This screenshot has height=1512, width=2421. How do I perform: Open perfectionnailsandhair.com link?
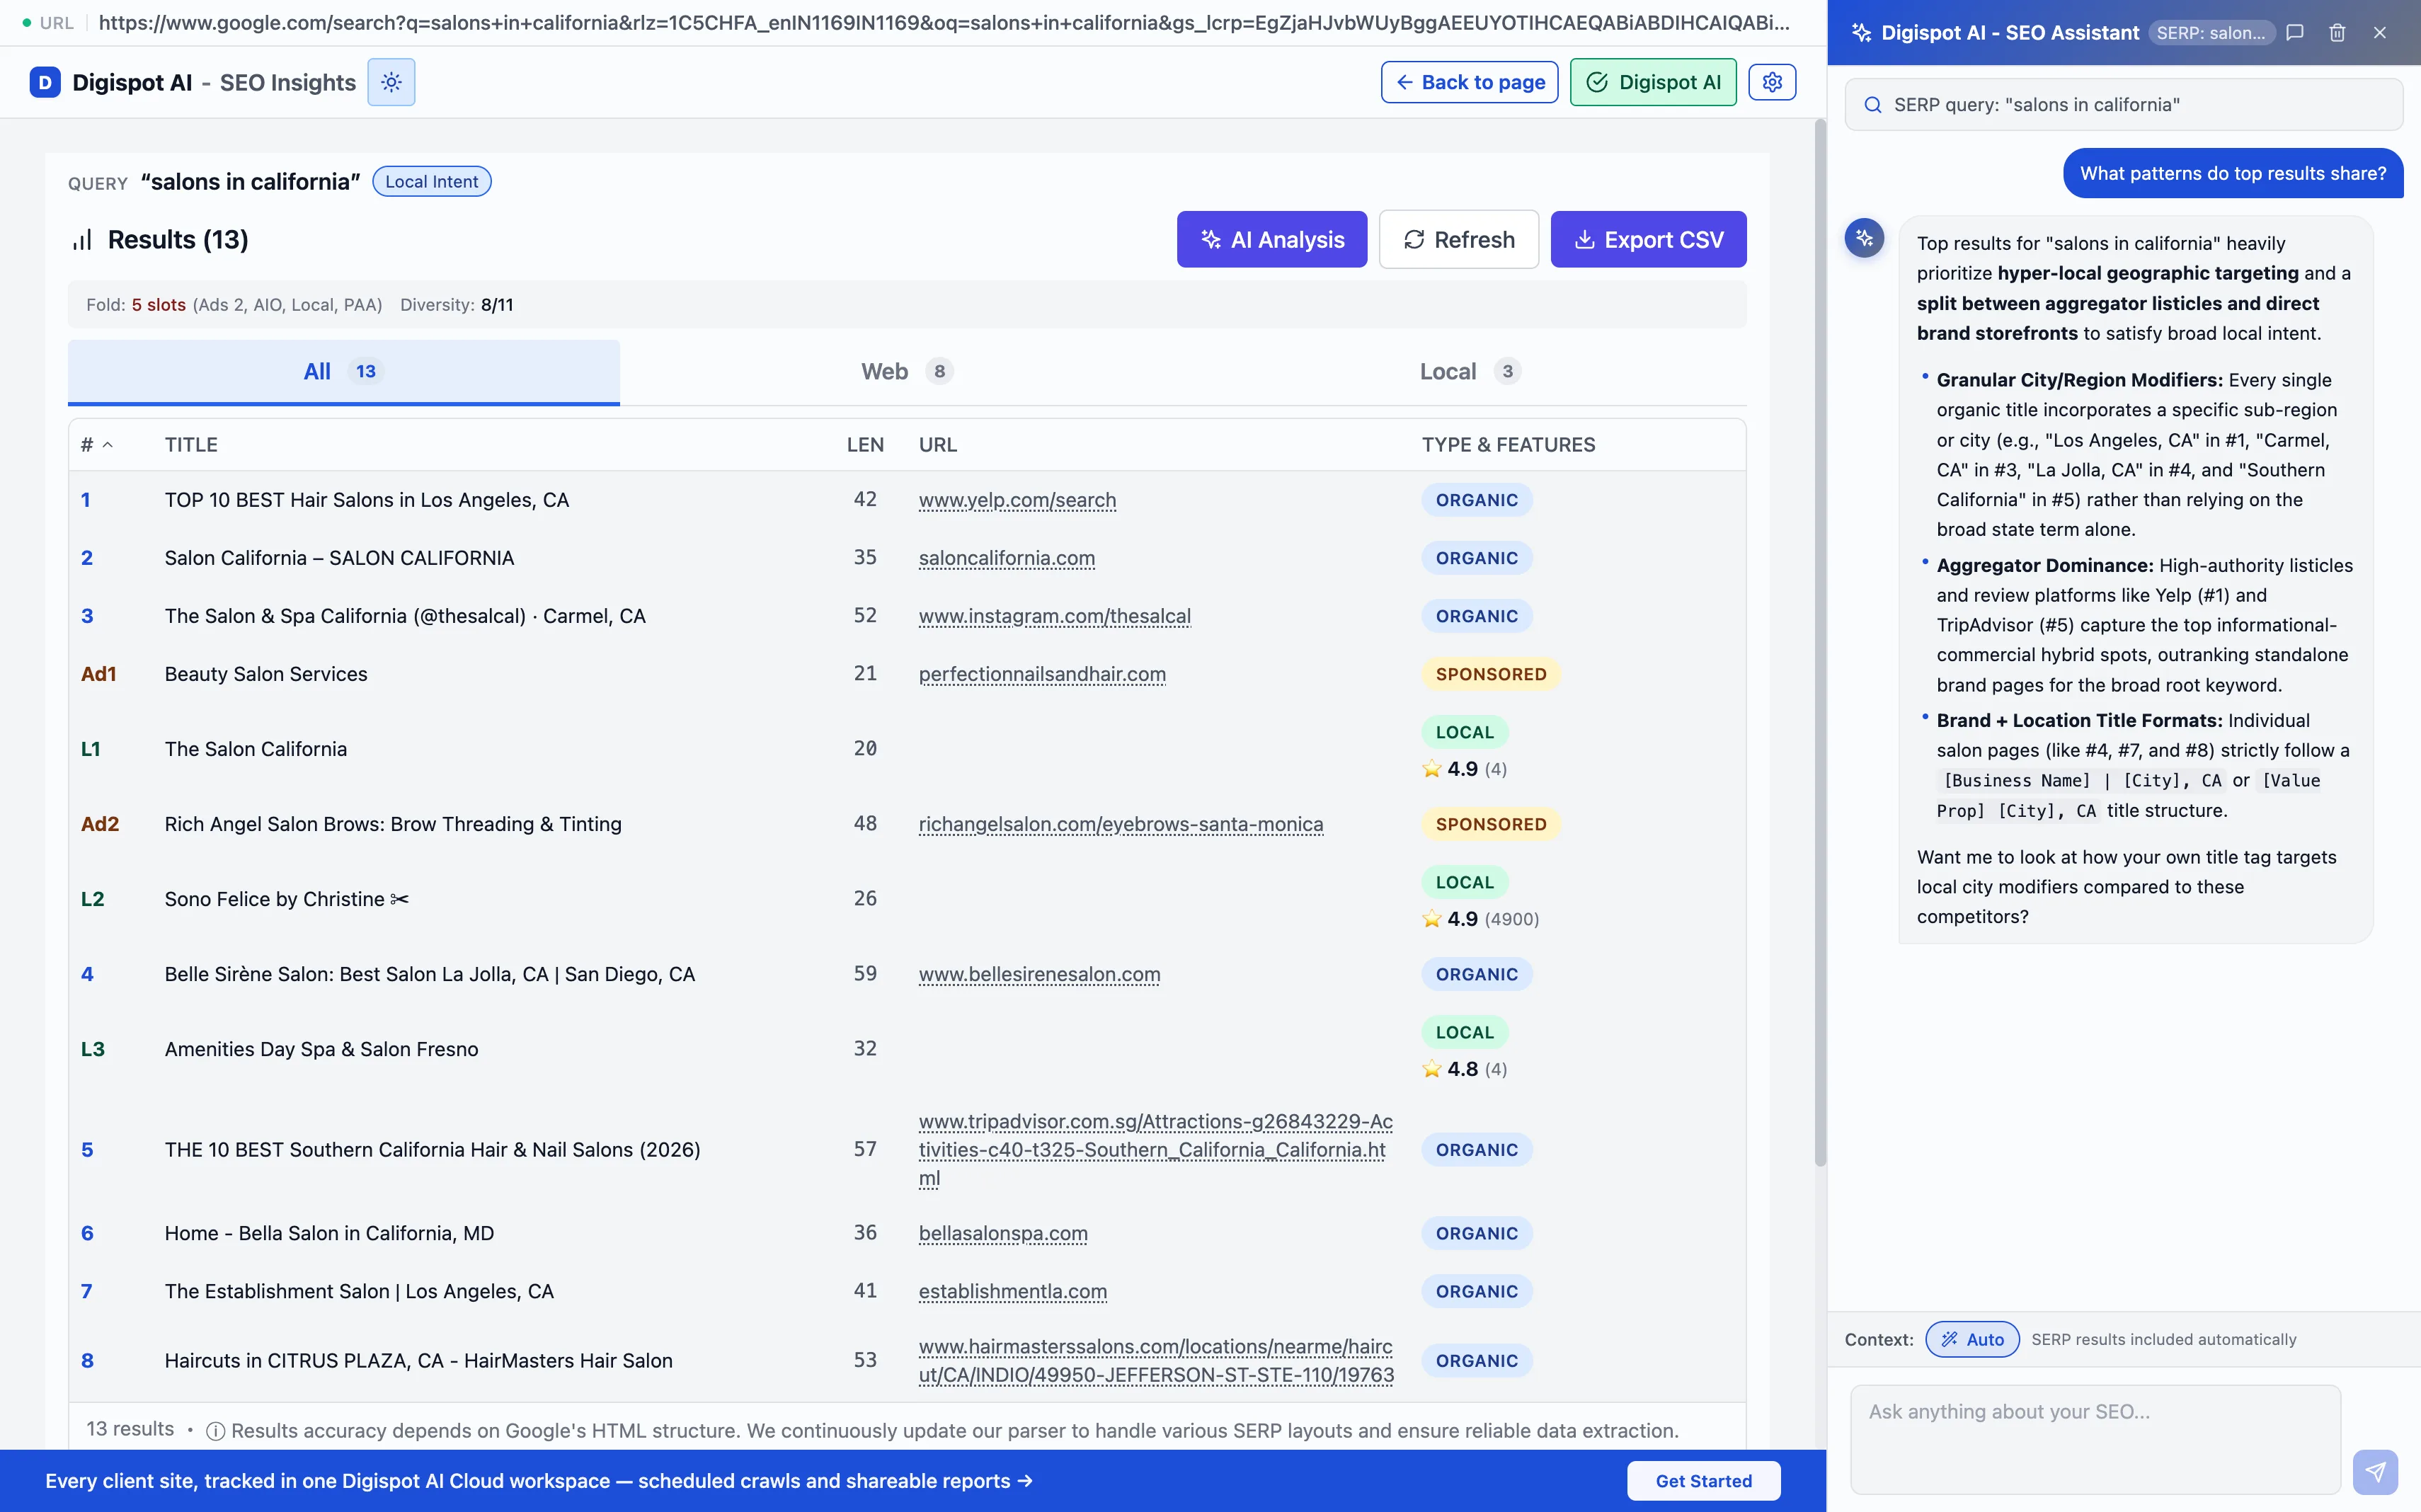click(1042, 674)
